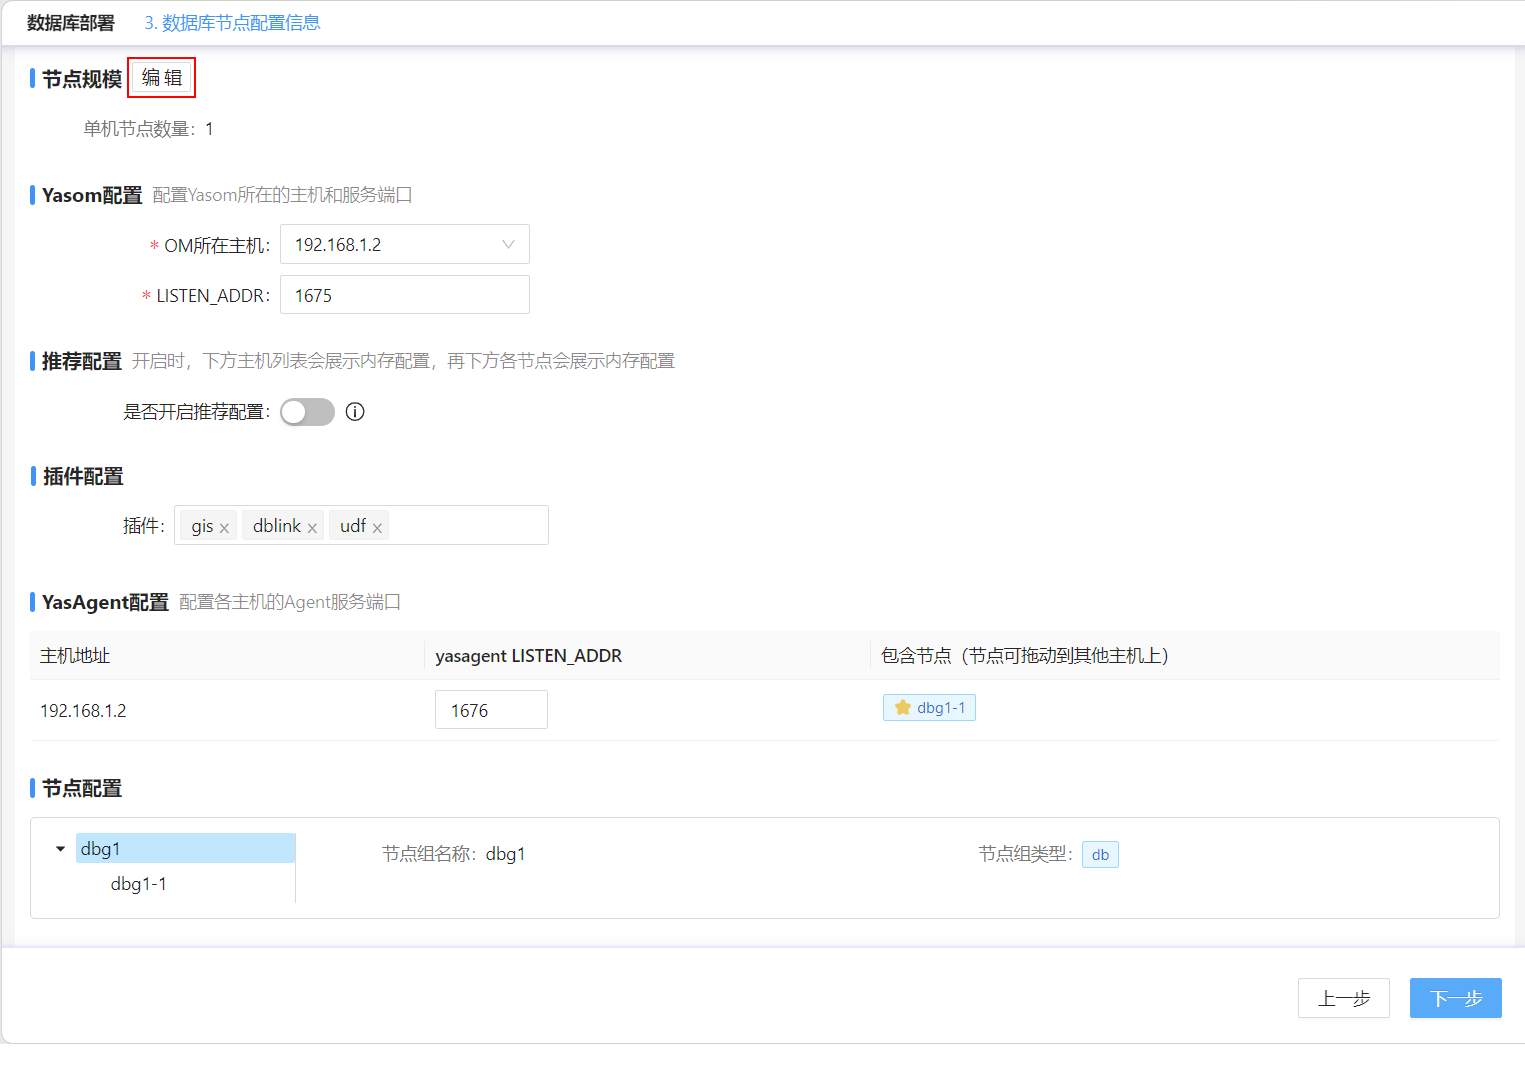Click the LISTEN_ADDR field containing 1675
This screenshot has width=1525, height=1081.
[405, 296]
